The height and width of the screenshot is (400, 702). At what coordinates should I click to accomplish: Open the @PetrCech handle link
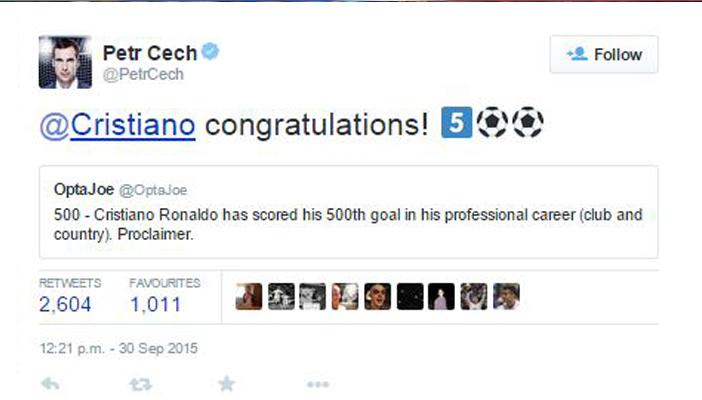point(143,75)
